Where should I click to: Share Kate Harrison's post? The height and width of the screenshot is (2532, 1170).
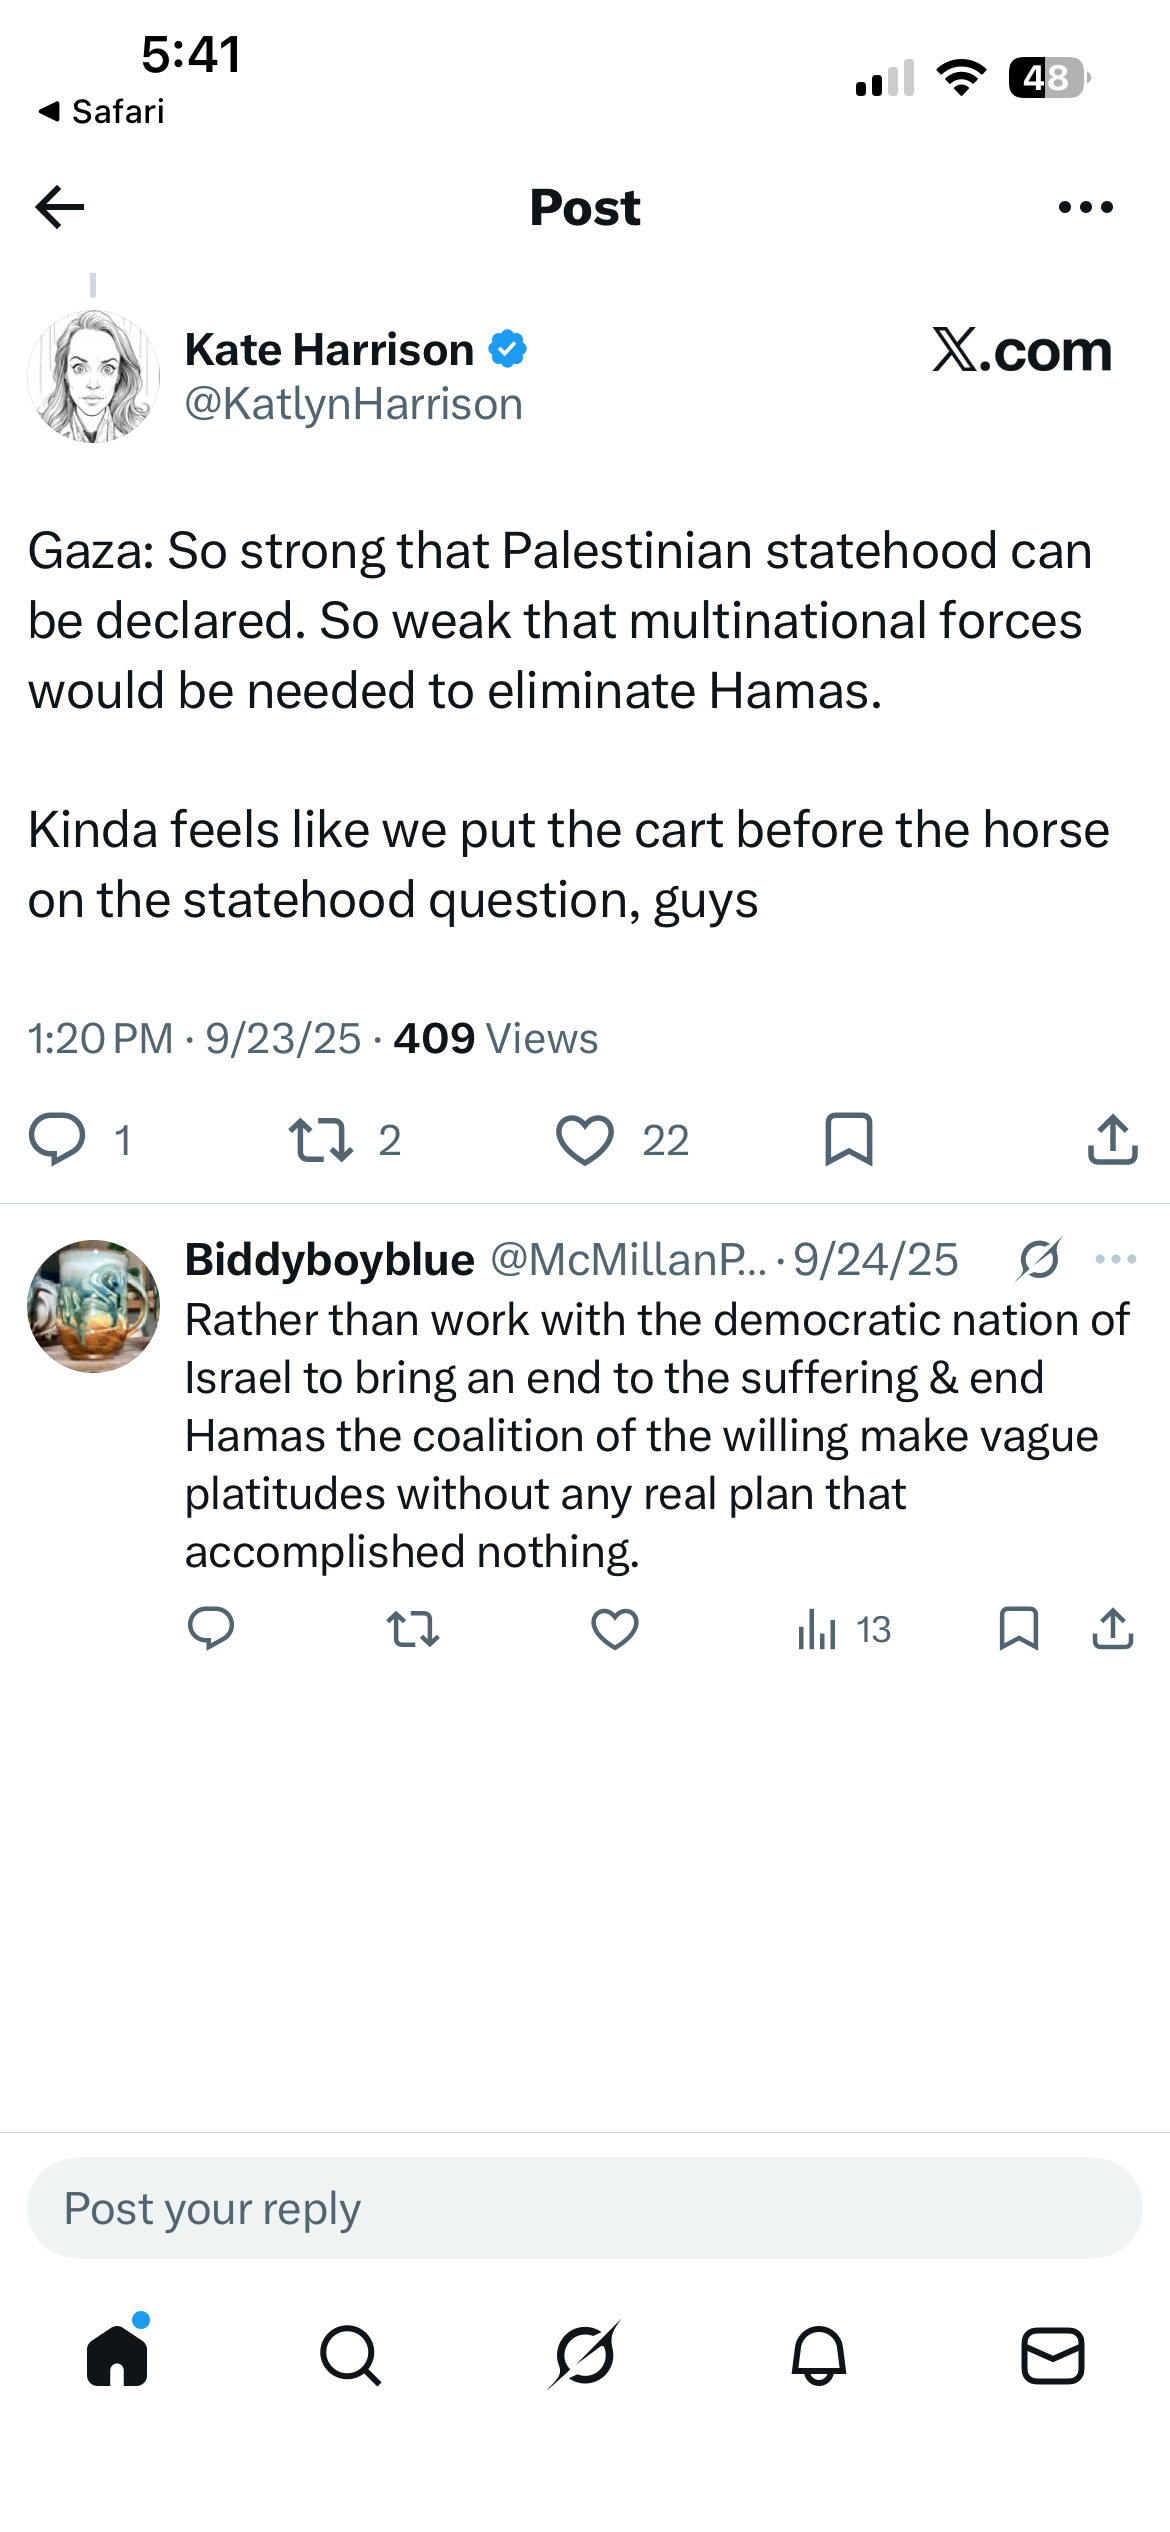1112,1139
